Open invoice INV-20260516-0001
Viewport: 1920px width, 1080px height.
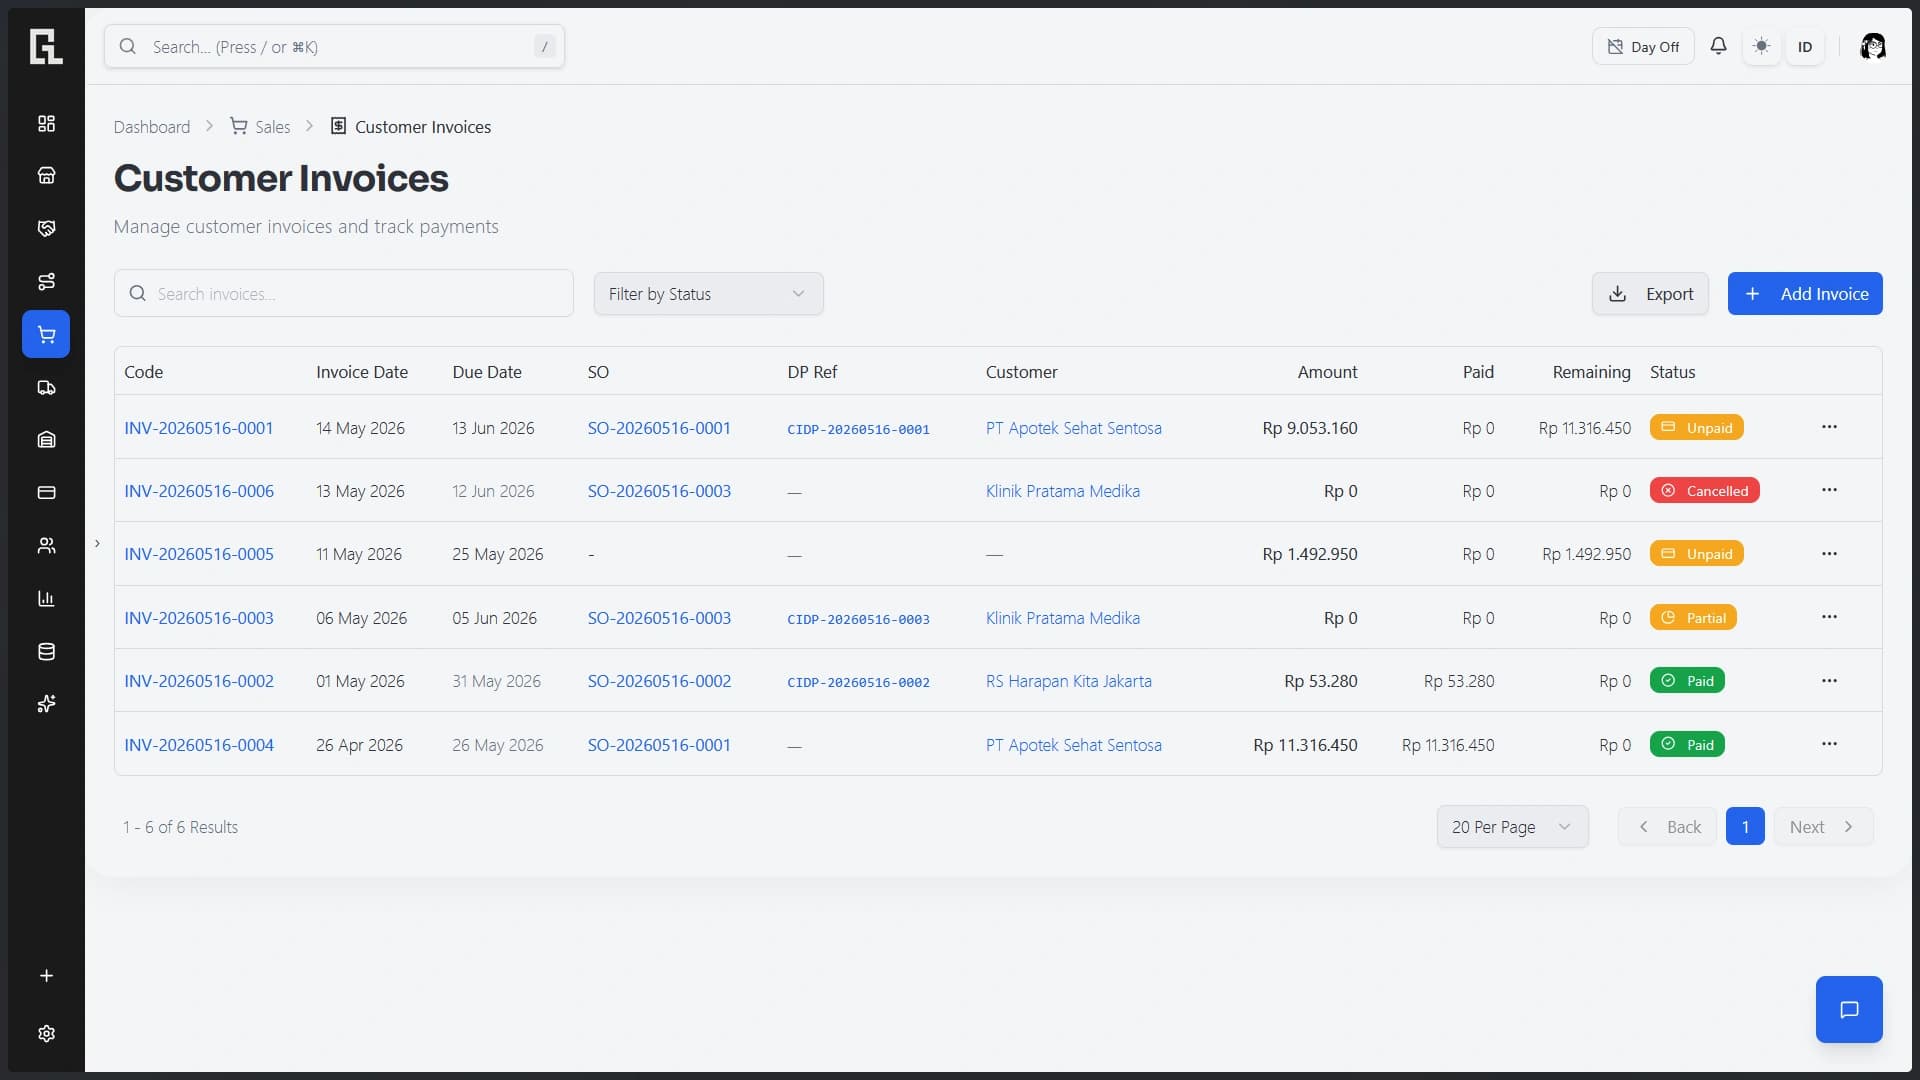point(198,428)
